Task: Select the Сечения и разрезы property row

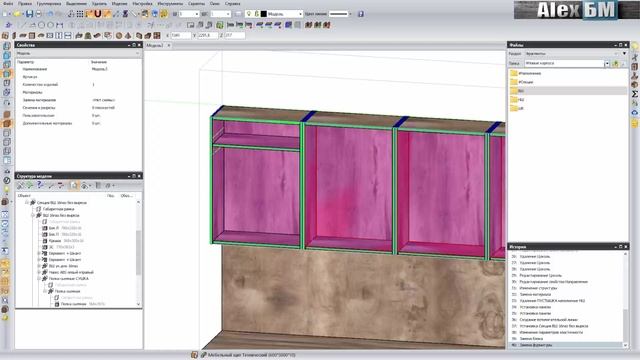Action: [78, 108]
